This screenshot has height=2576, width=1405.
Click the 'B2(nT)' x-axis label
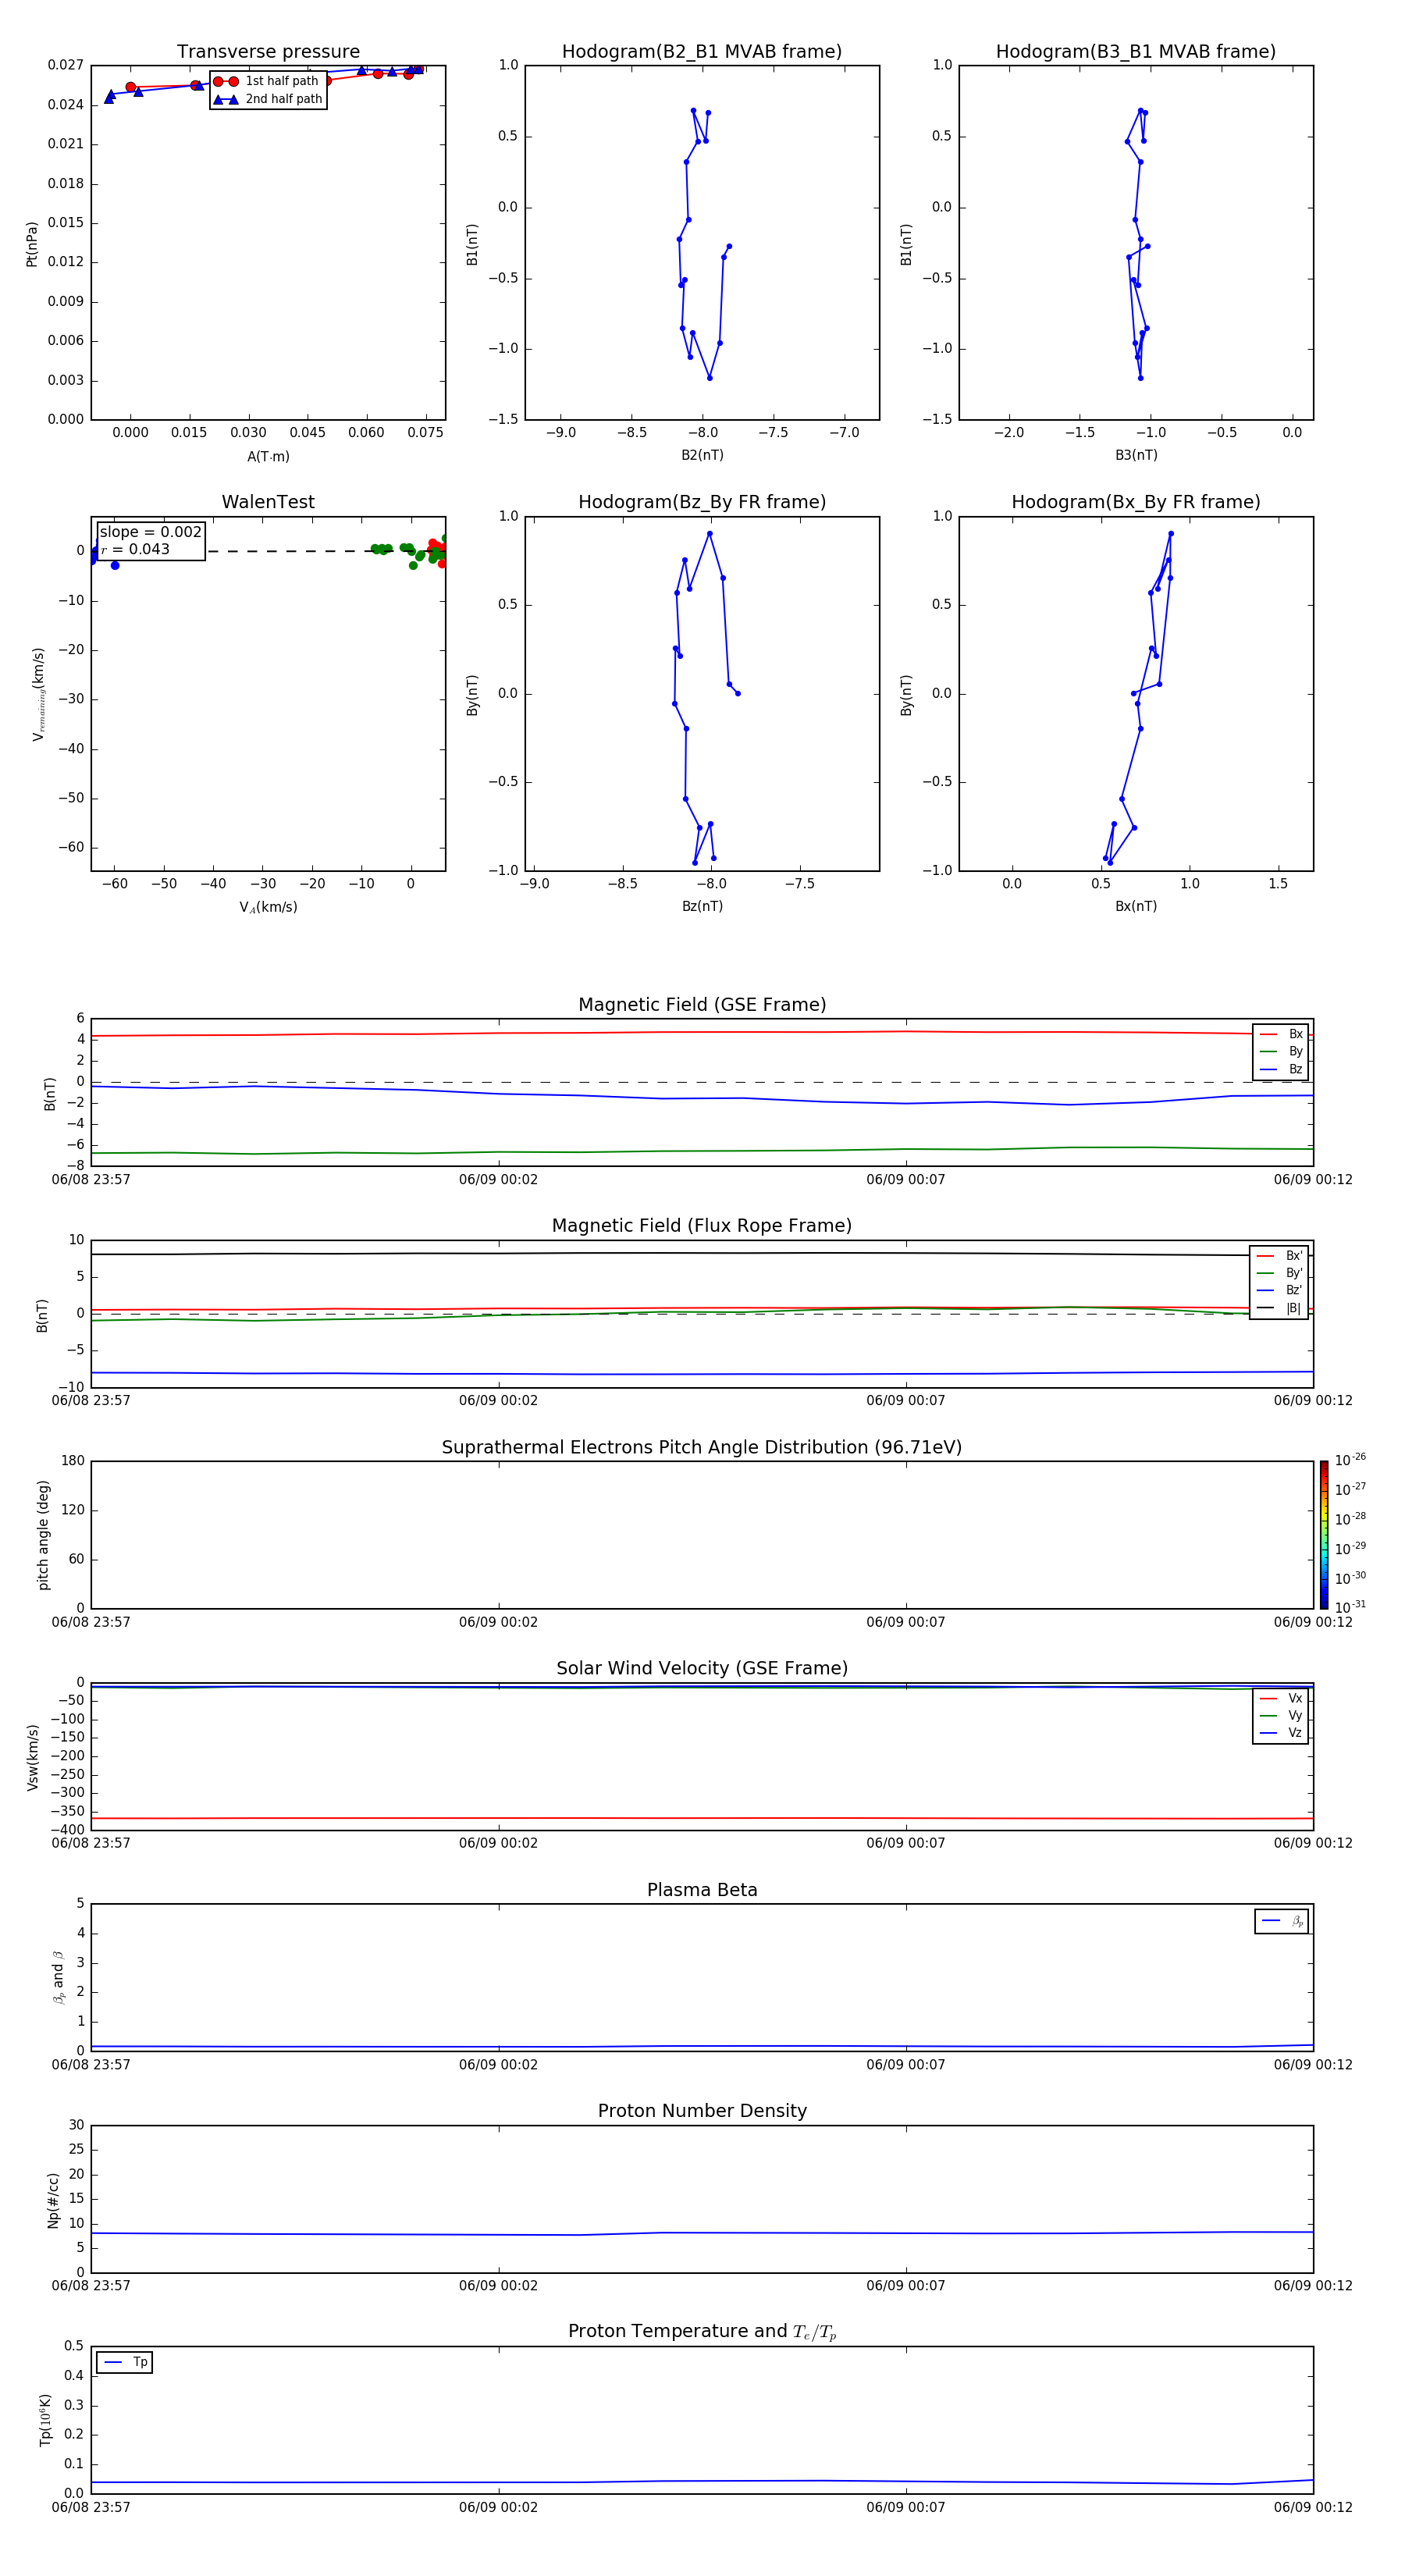click(x=702, y=455)
